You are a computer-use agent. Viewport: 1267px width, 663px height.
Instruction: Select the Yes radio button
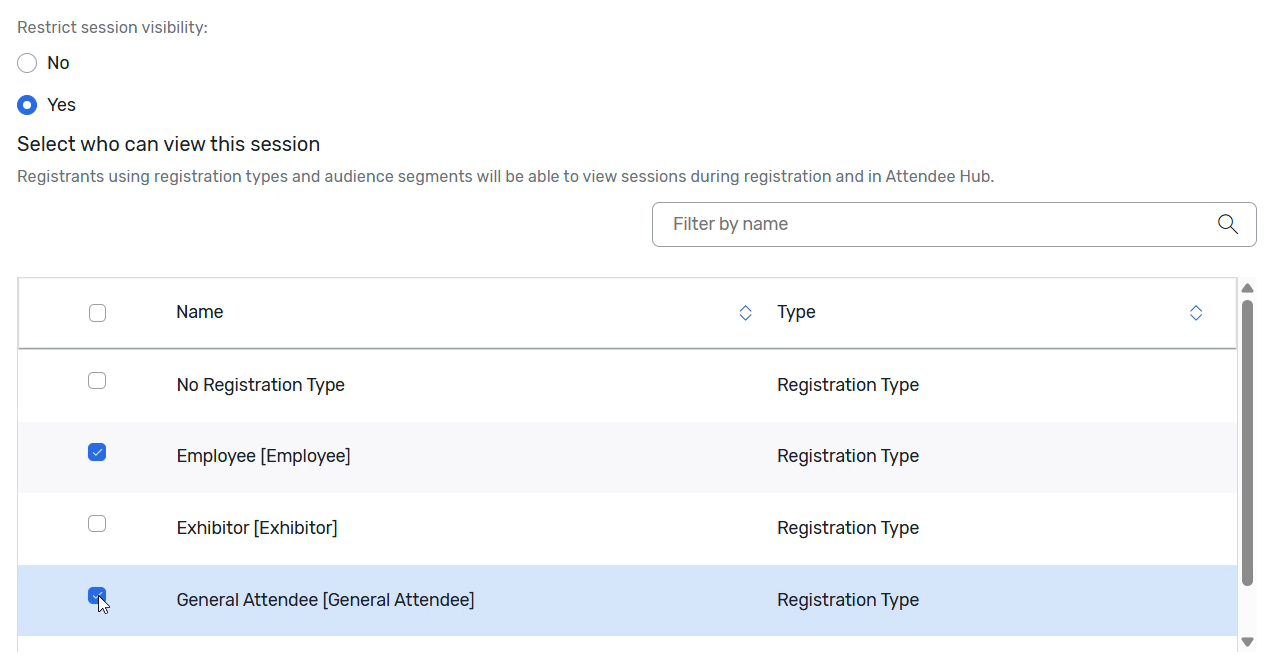(27, 105)
